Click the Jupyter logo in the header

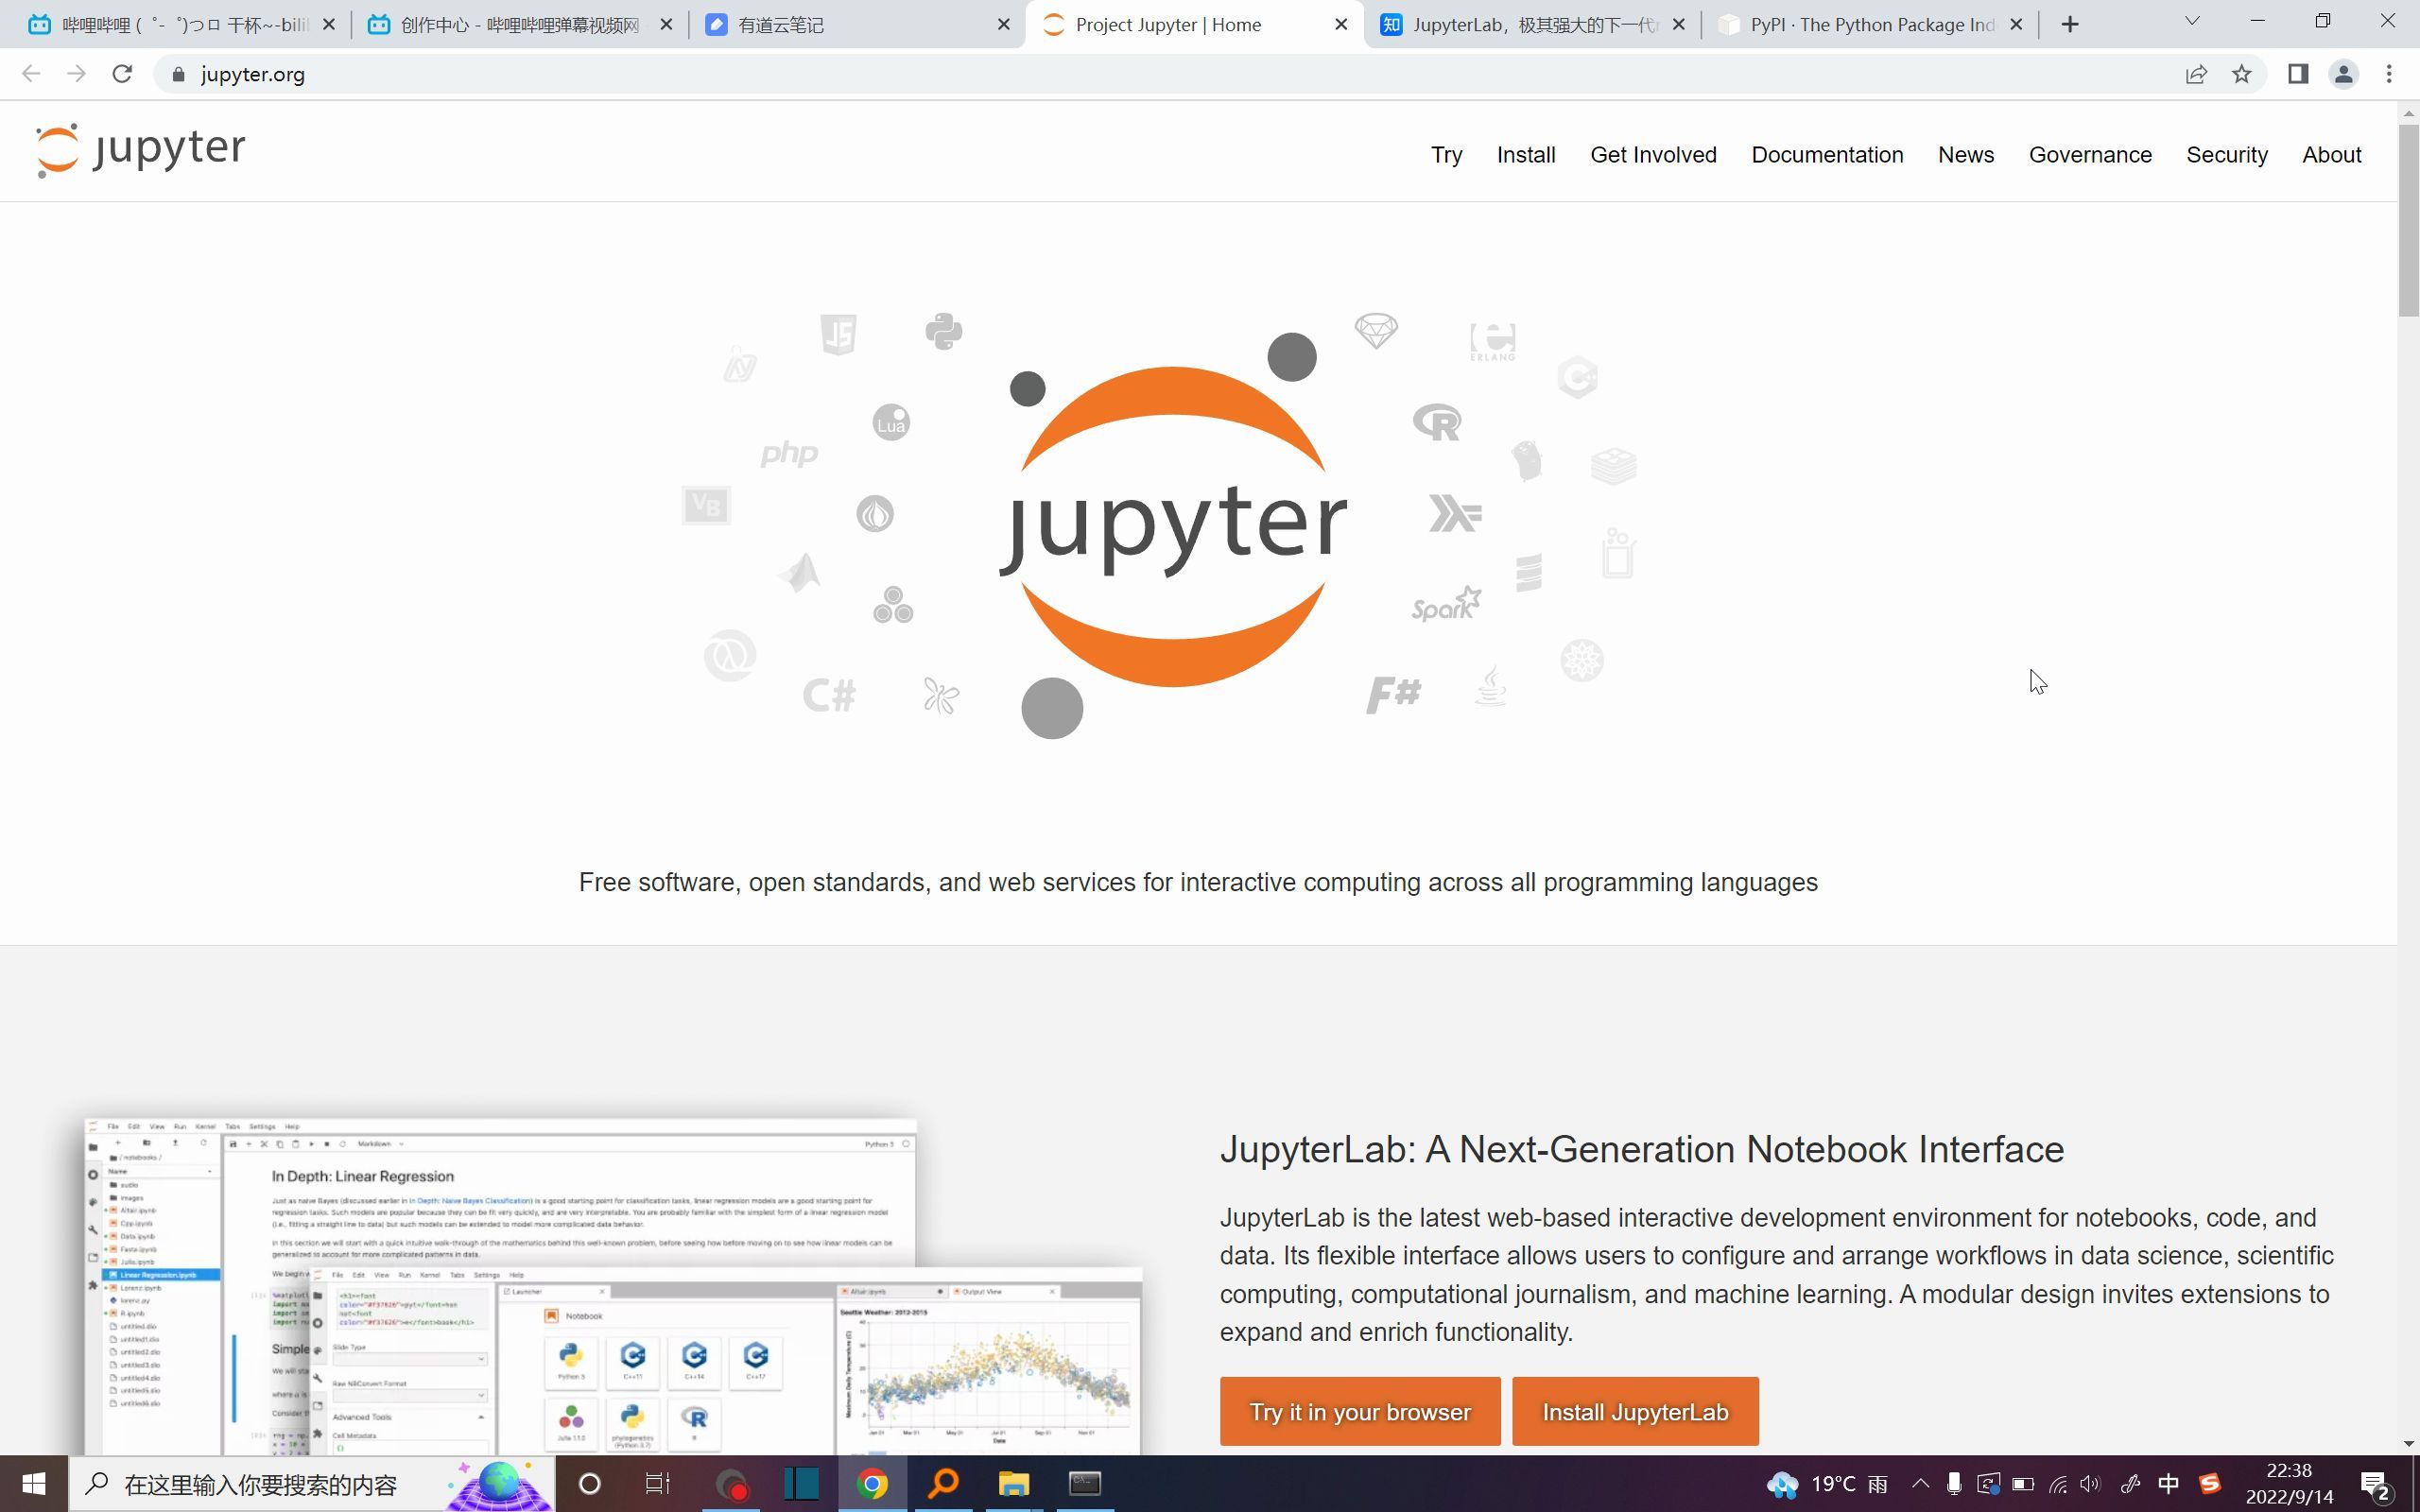coord(139,149)
